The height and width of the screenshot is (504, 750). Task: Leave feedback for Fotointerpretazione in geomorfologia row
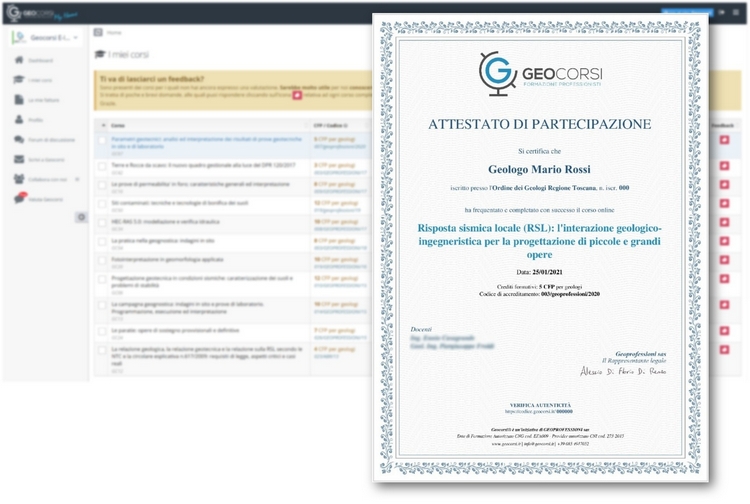click(x=724, y=260)
